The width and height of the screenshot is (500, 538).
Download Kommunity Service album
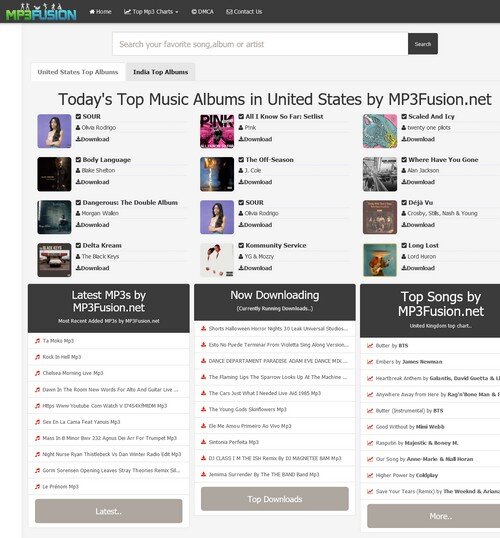pos(255,268)
